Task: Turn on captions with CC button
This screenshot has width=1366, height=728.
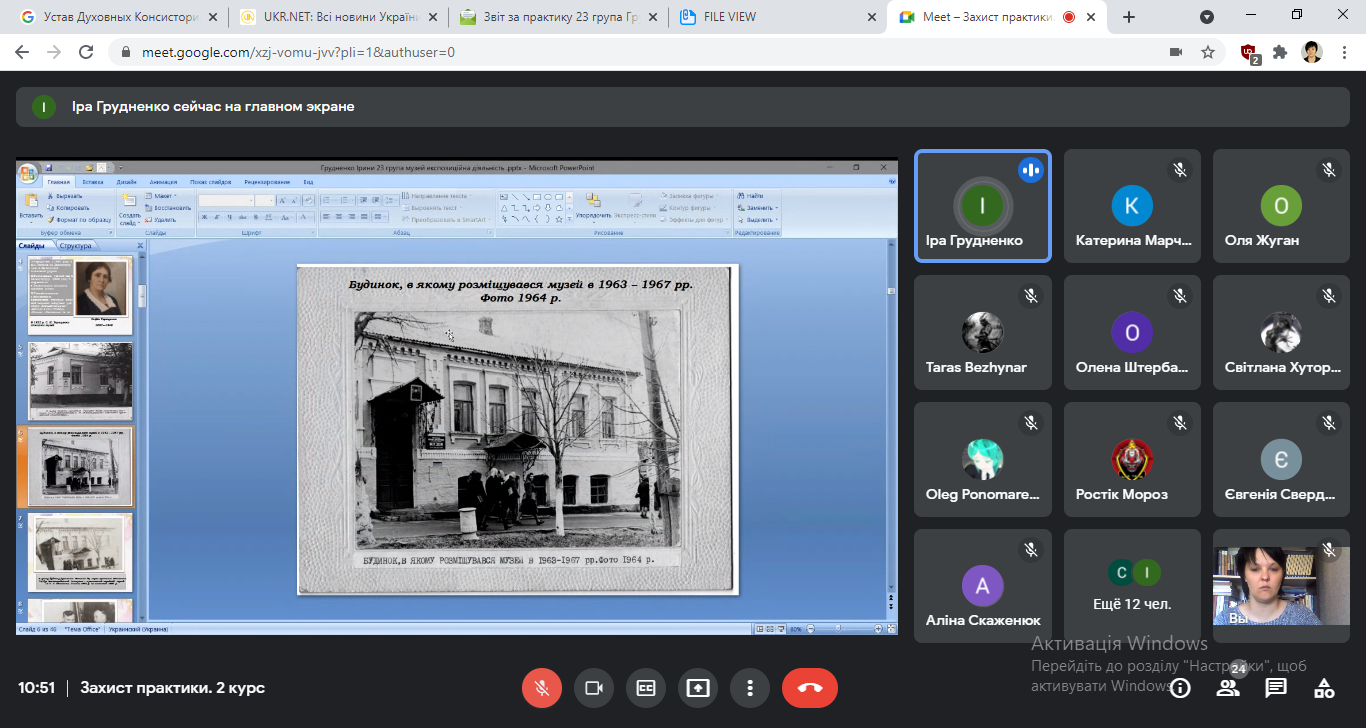Action: 646,688
